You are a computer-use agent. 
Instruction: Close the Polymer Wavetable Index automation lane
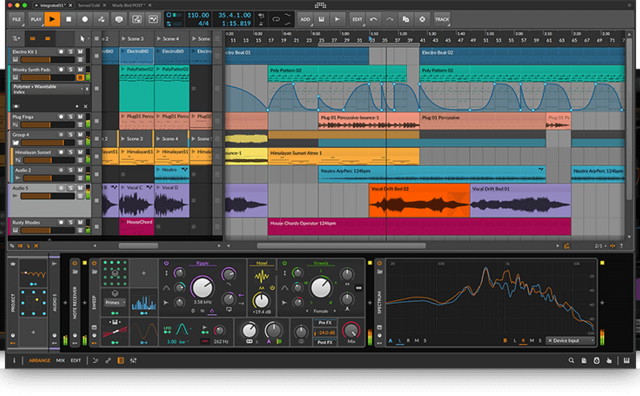pos(85,107)
